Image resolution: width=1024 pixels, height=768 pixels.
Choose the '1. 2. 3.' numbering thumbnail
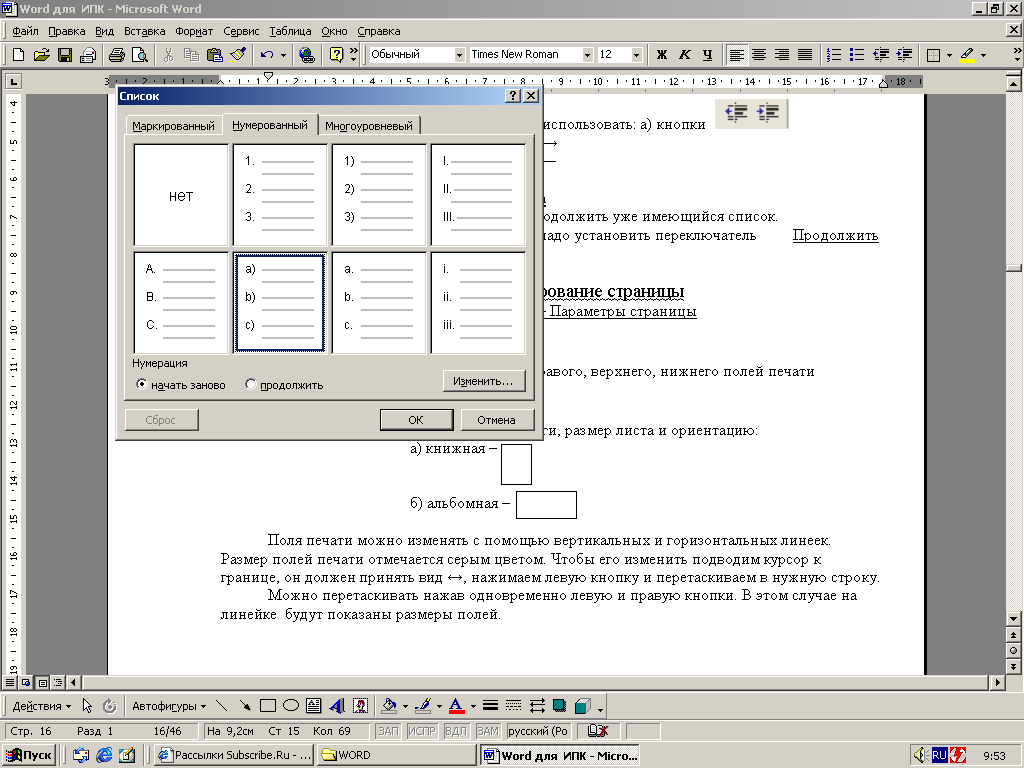(x=280, y=195)
